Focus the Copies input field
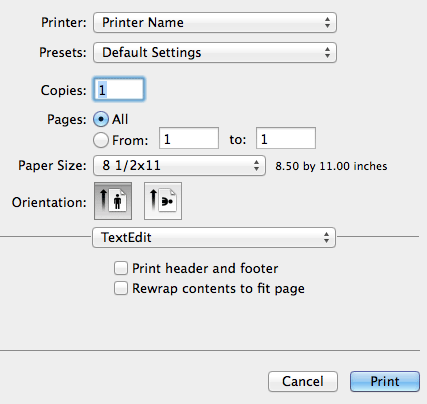 pos(119,90)
